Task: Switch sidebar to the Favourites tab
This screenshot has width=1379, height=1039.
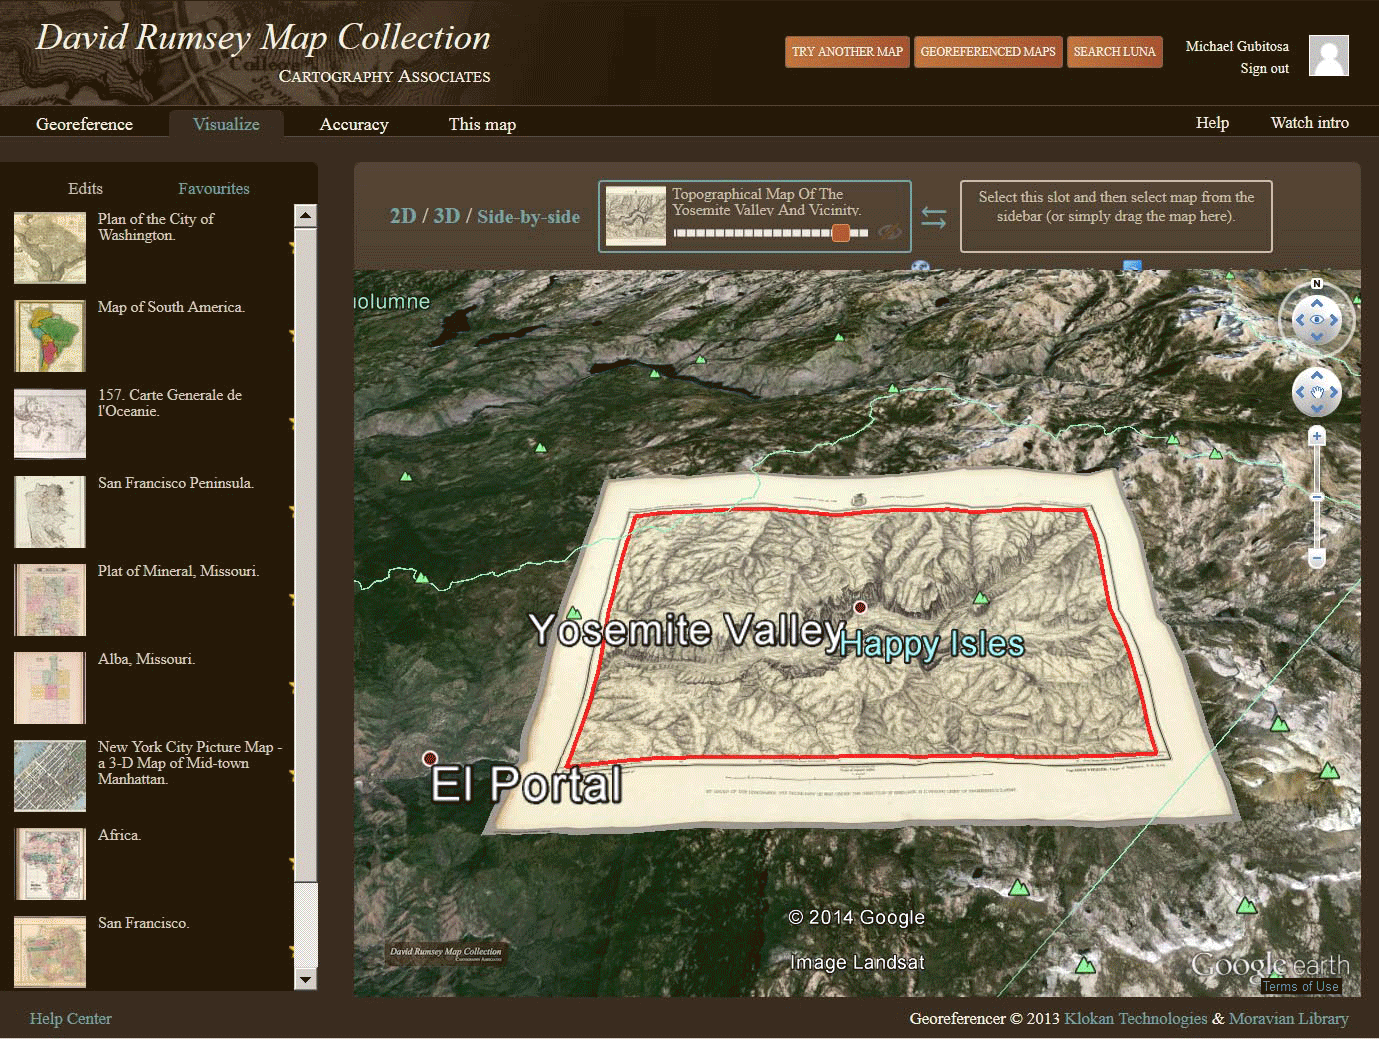Action: [x=214, y=188]
